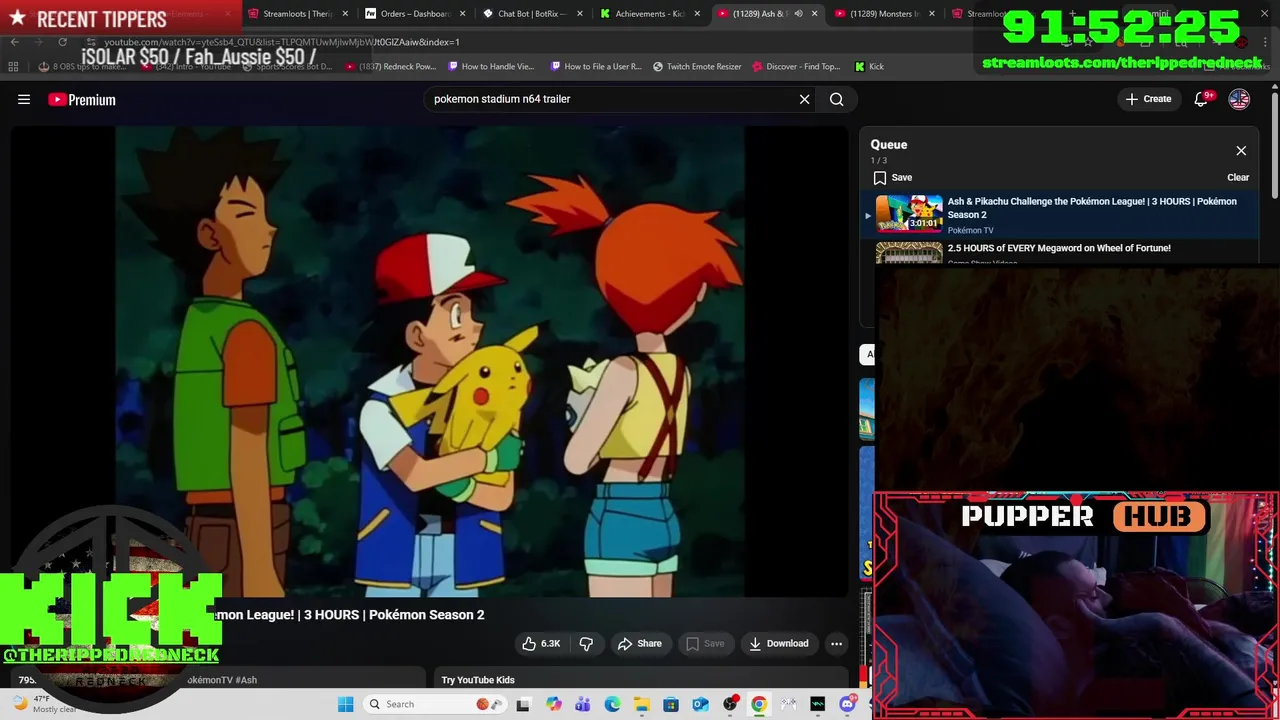Open Wheel of Fortune Megaword queue thumbnail
Viewport: 1280px width, 720px height.
click(x=909, y=252)
